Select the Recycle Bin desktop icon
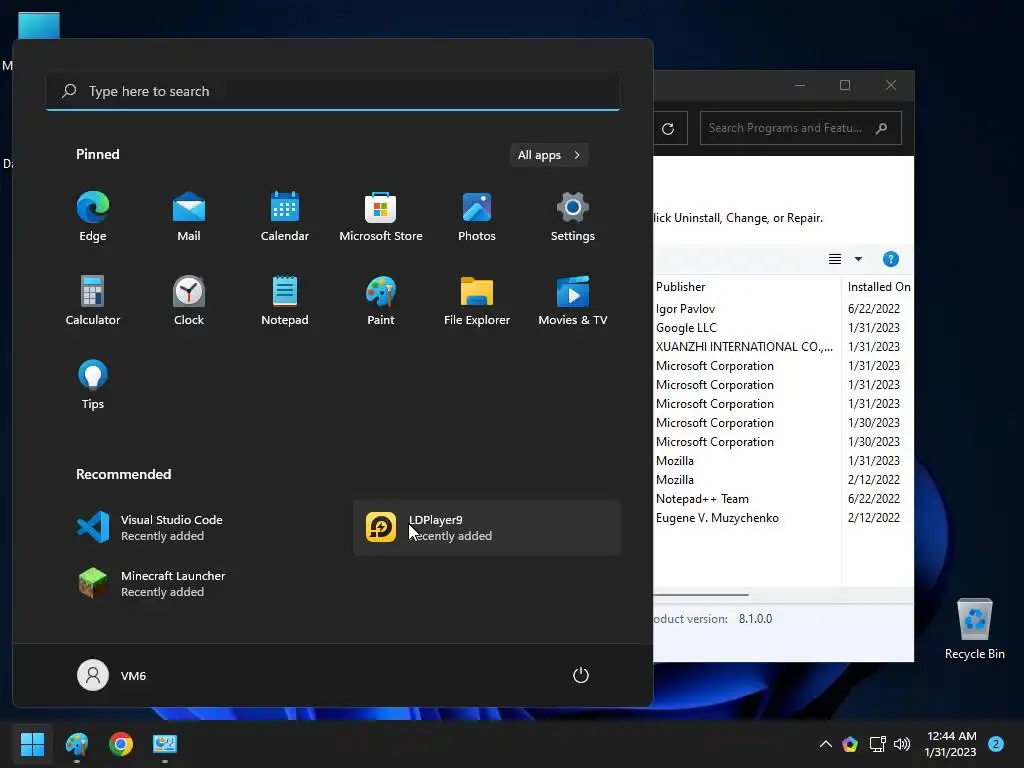Screen dimensions: 1024x768 coord(974,630)
